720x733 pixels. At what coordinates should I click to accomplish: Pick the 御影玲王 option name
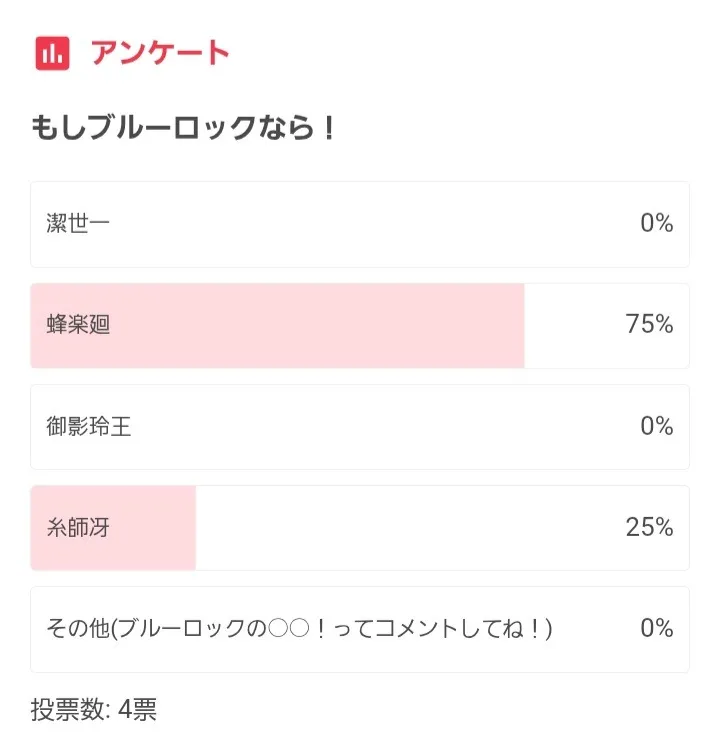(89, 427)
